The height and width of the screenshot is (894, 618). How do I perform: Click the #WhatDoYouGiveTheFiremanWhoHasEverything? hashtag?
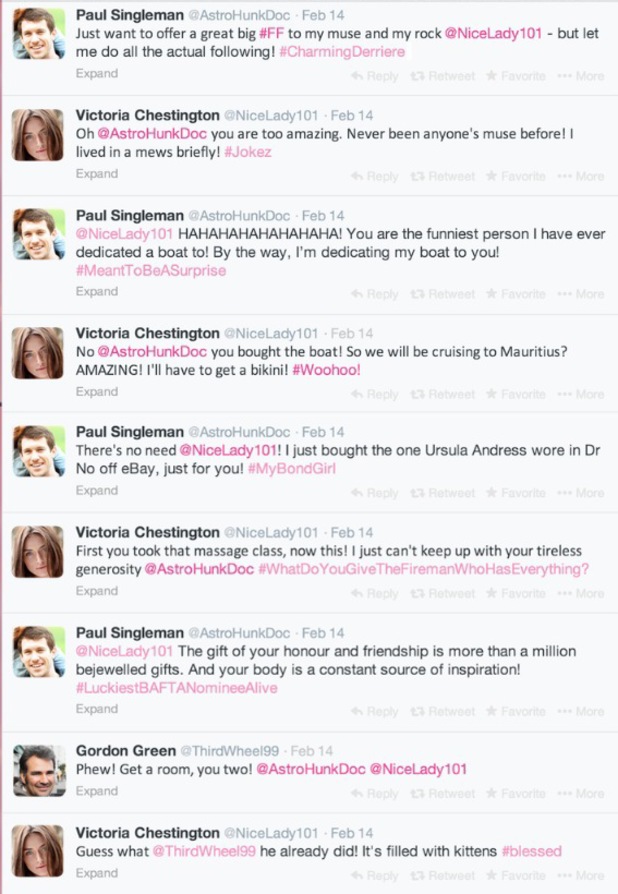424,569
